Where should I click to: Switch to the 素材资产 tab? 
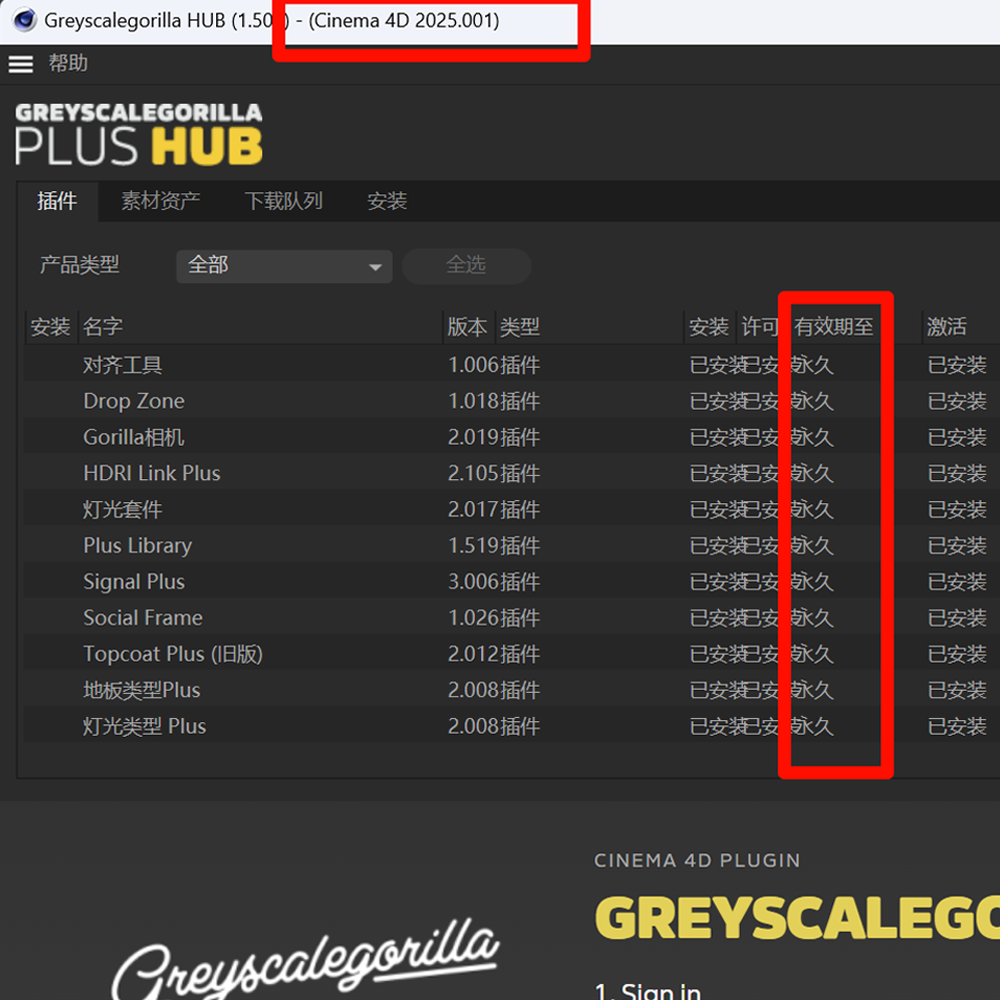161,201
